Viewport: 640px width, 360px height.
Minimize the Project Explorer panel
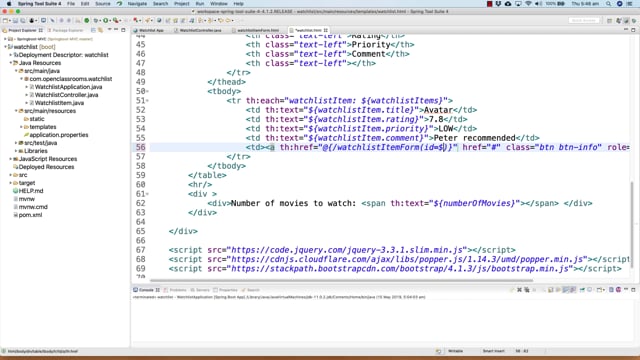(x=116, y=30)
